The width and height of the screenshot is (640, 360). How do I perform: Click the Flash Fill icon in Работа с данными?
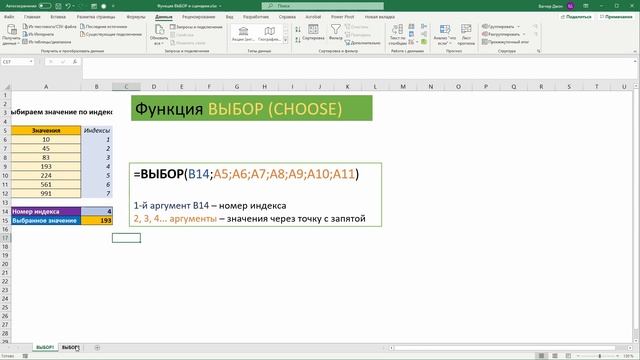pos(411,27)
